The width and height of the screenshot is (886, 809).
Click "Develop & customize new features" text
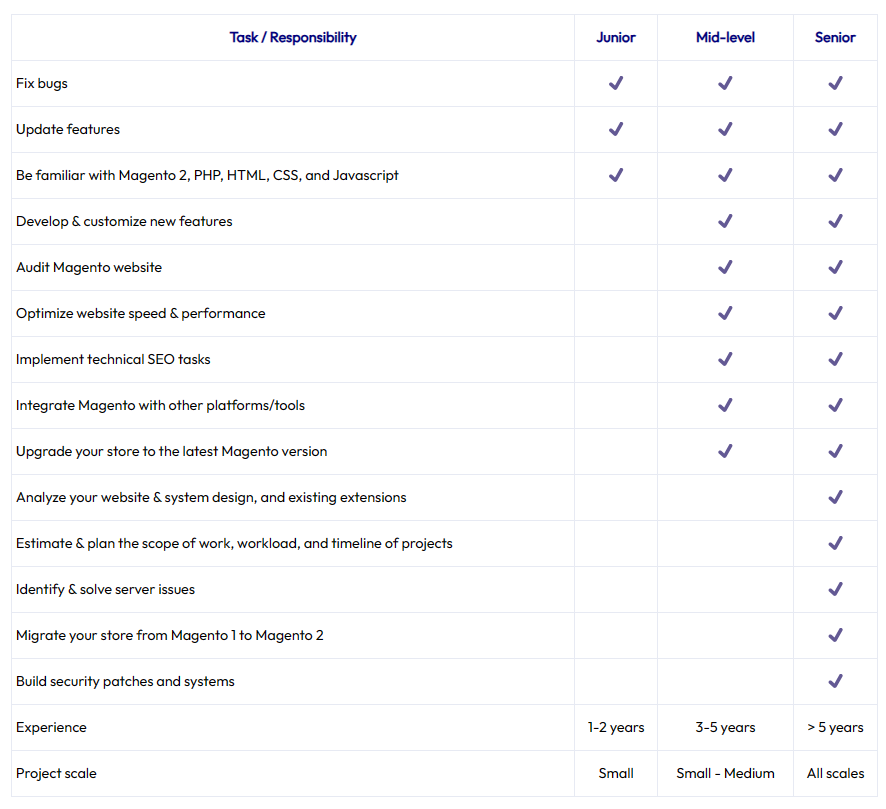[124, 221]
